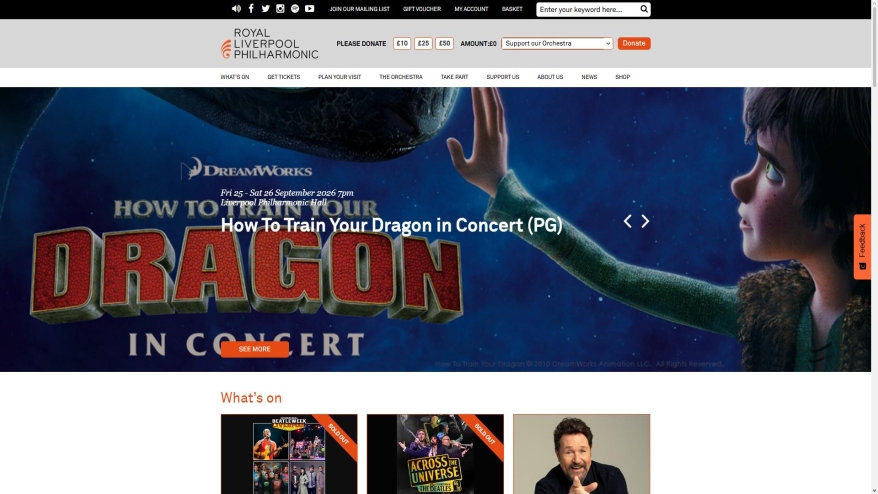
Task: Open the Instagram icon
Action: point(280,8)
